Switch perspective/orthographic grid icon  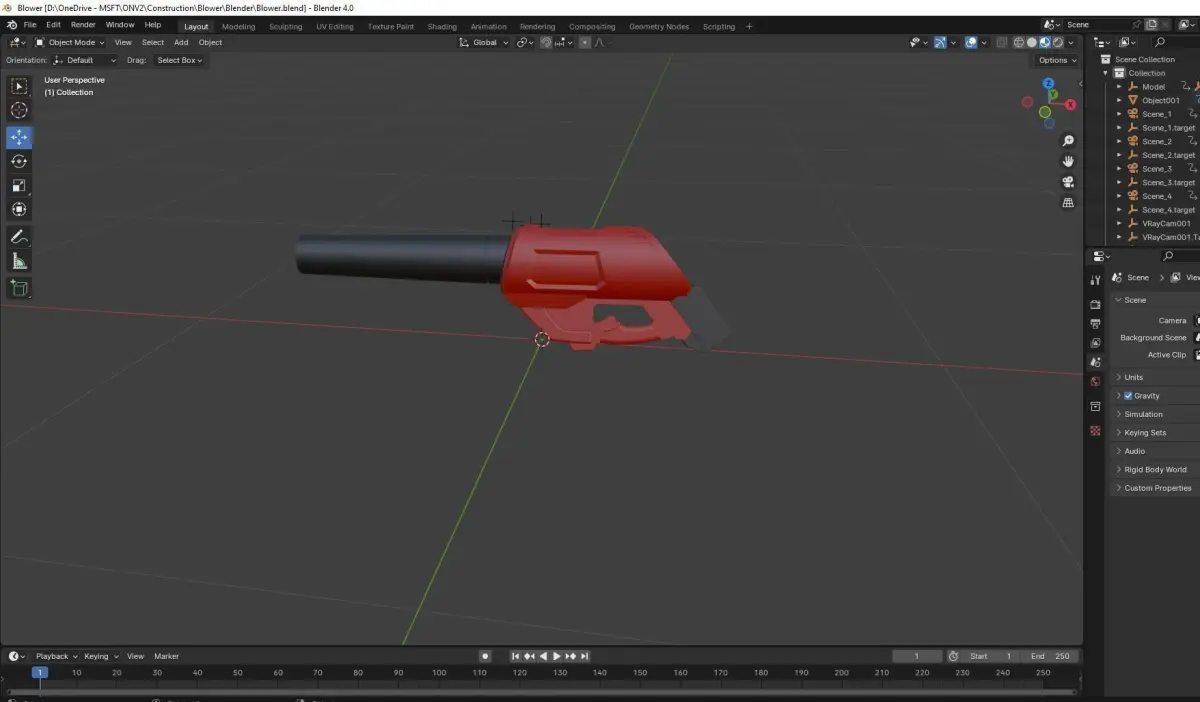1068,202
